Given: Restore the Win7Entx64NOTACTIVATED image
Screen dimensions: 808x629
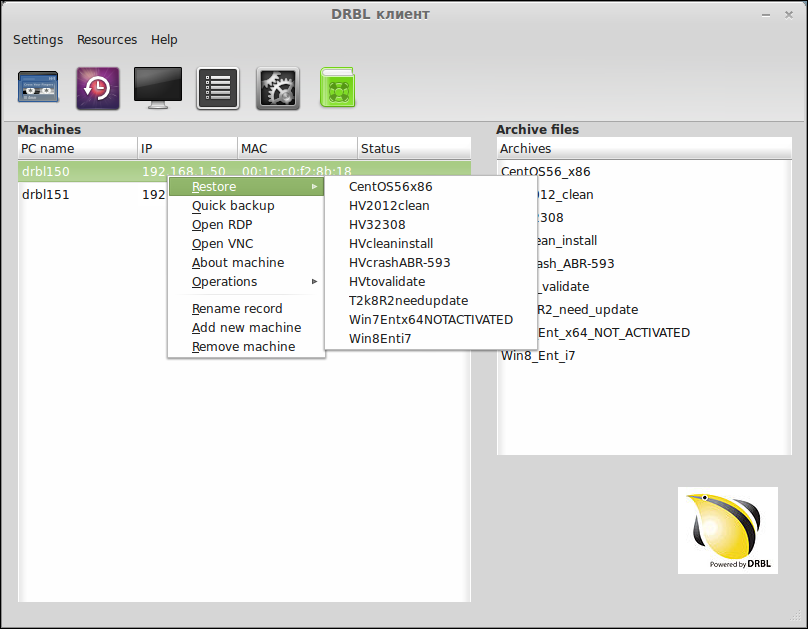Looking at the screenshot, I should coord(431,320).
